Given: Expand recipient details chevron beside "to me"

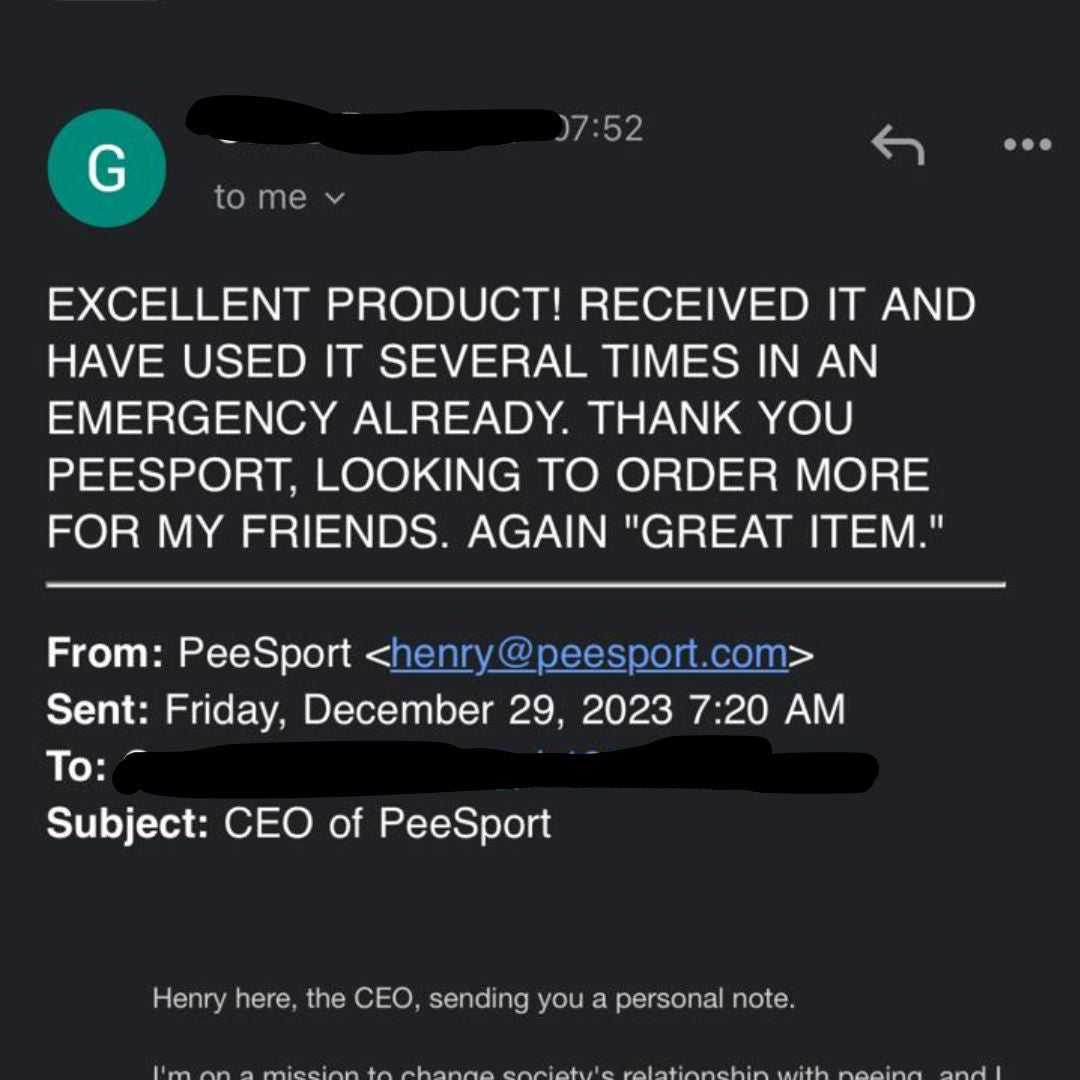Looking at the screenshot, I should click(x=335, y=198).
